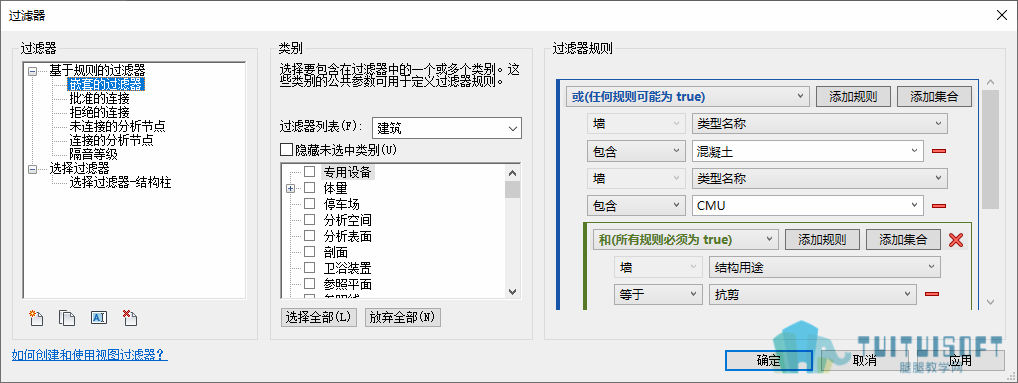Viewport: 1018px width, 383px height.
Task: Click 添加集合 in the OR set
Action: pos(934,97)
